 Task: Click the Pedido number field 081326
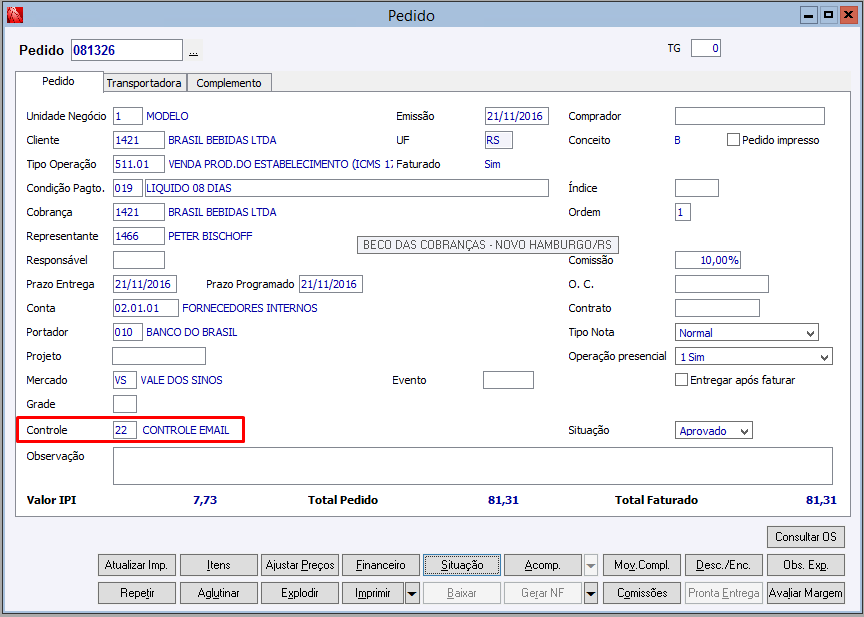pyautogui.click(x=127, y=50)
